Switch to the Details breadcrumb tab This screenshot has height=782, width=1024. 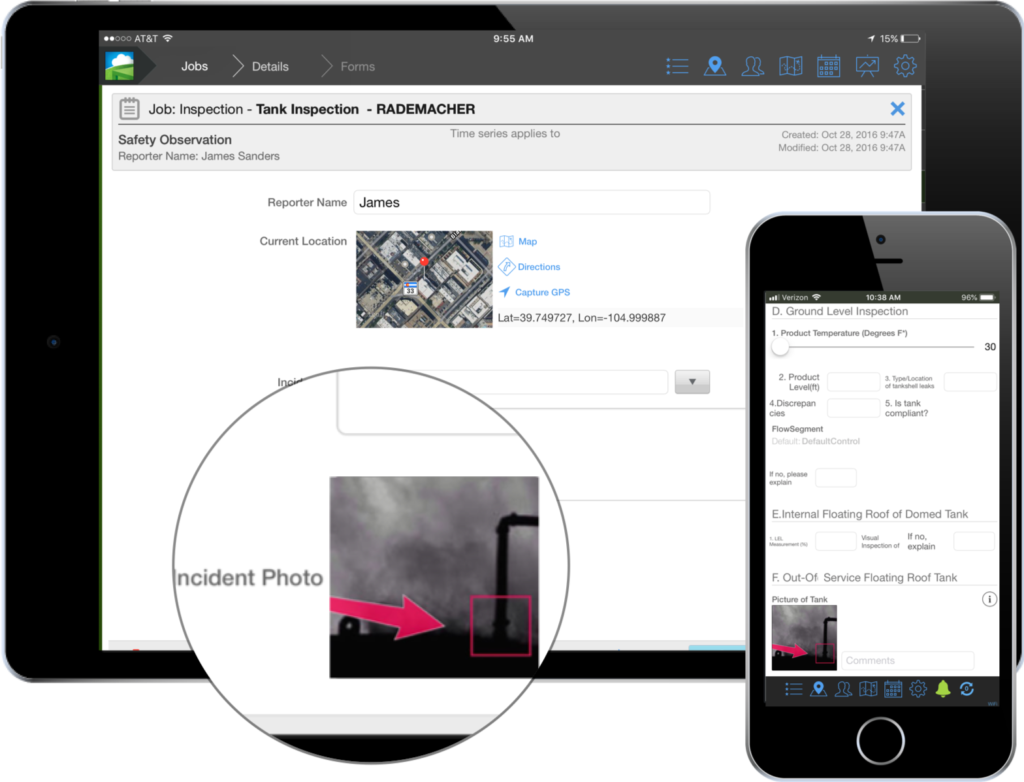tap(271, 66)
